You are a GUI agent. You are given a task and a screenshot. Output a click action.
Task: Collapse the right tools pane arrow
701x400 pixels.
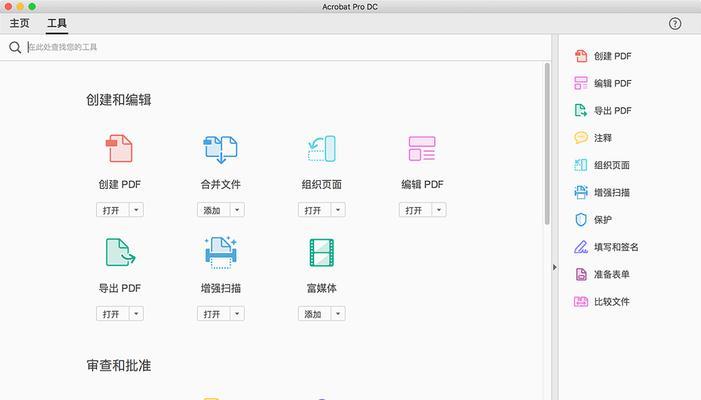point(554,267)
